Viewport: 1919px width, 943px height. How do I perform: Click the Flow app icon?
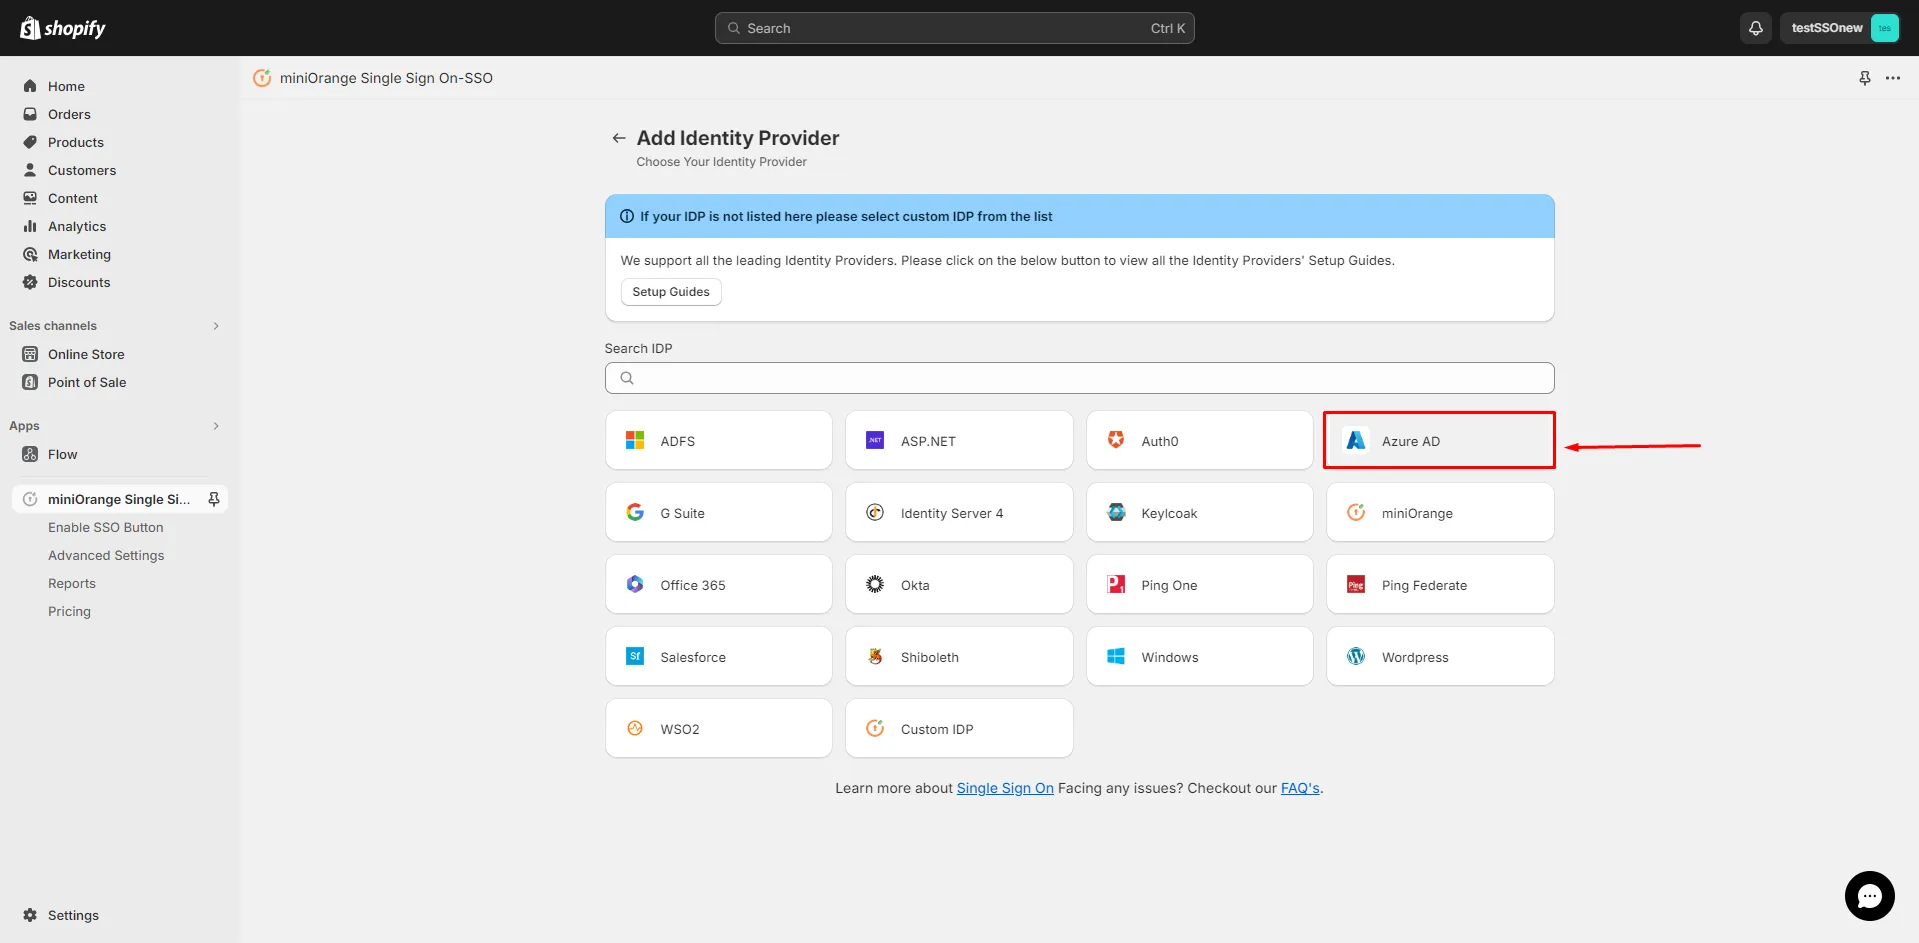point(30,454)
